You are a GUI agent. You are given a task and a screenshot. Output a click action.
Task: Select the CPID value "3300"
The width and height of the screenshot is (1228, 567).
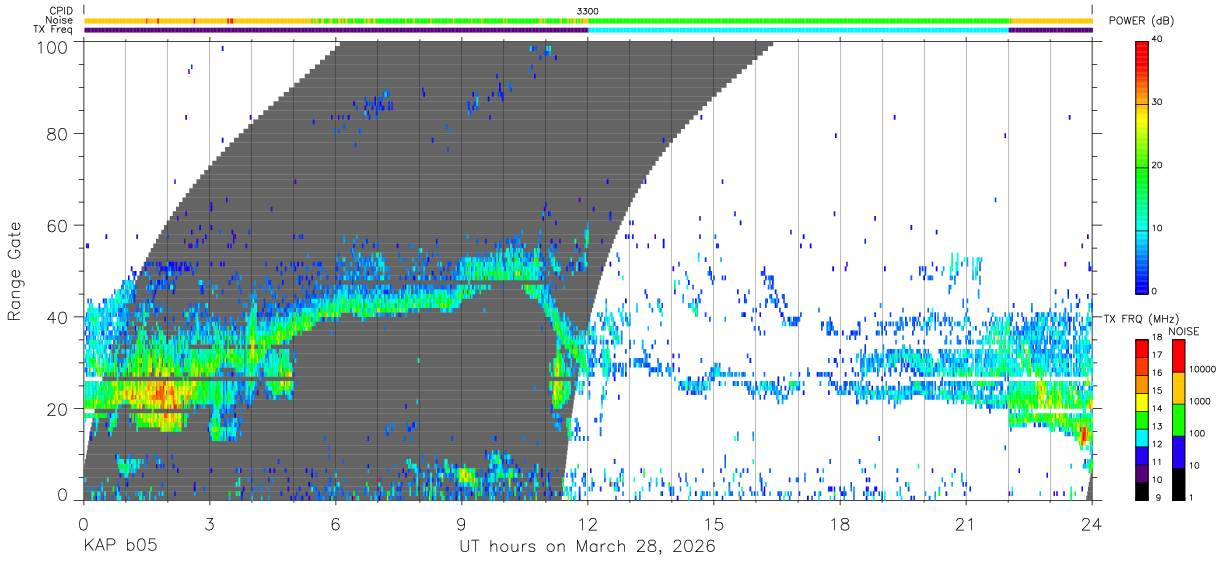pyautogui.click(x=588, y=11)
